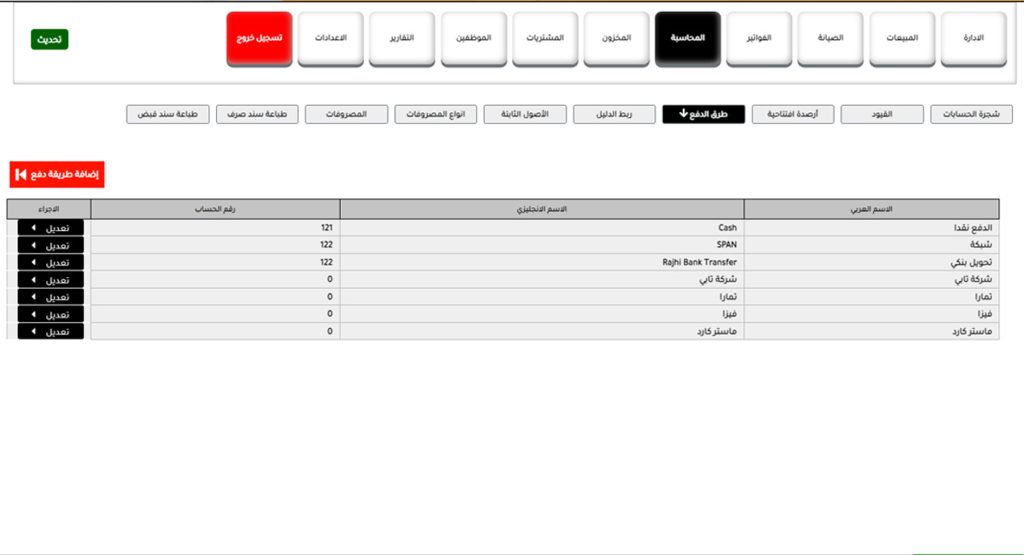Screen dimensions: 1024x555
Task: Switch to the المبيعات module tab
Action: (x=902, y=39)
